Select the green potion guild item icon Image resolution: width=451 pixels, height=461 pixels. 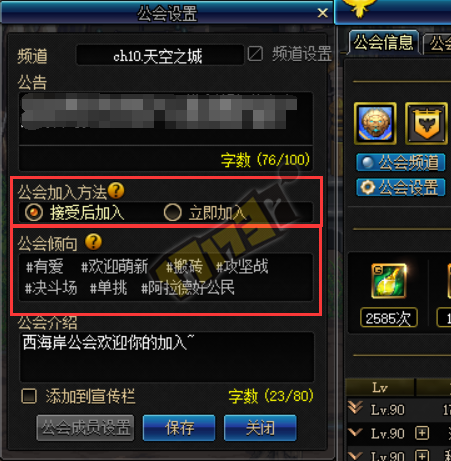point(389,281)
